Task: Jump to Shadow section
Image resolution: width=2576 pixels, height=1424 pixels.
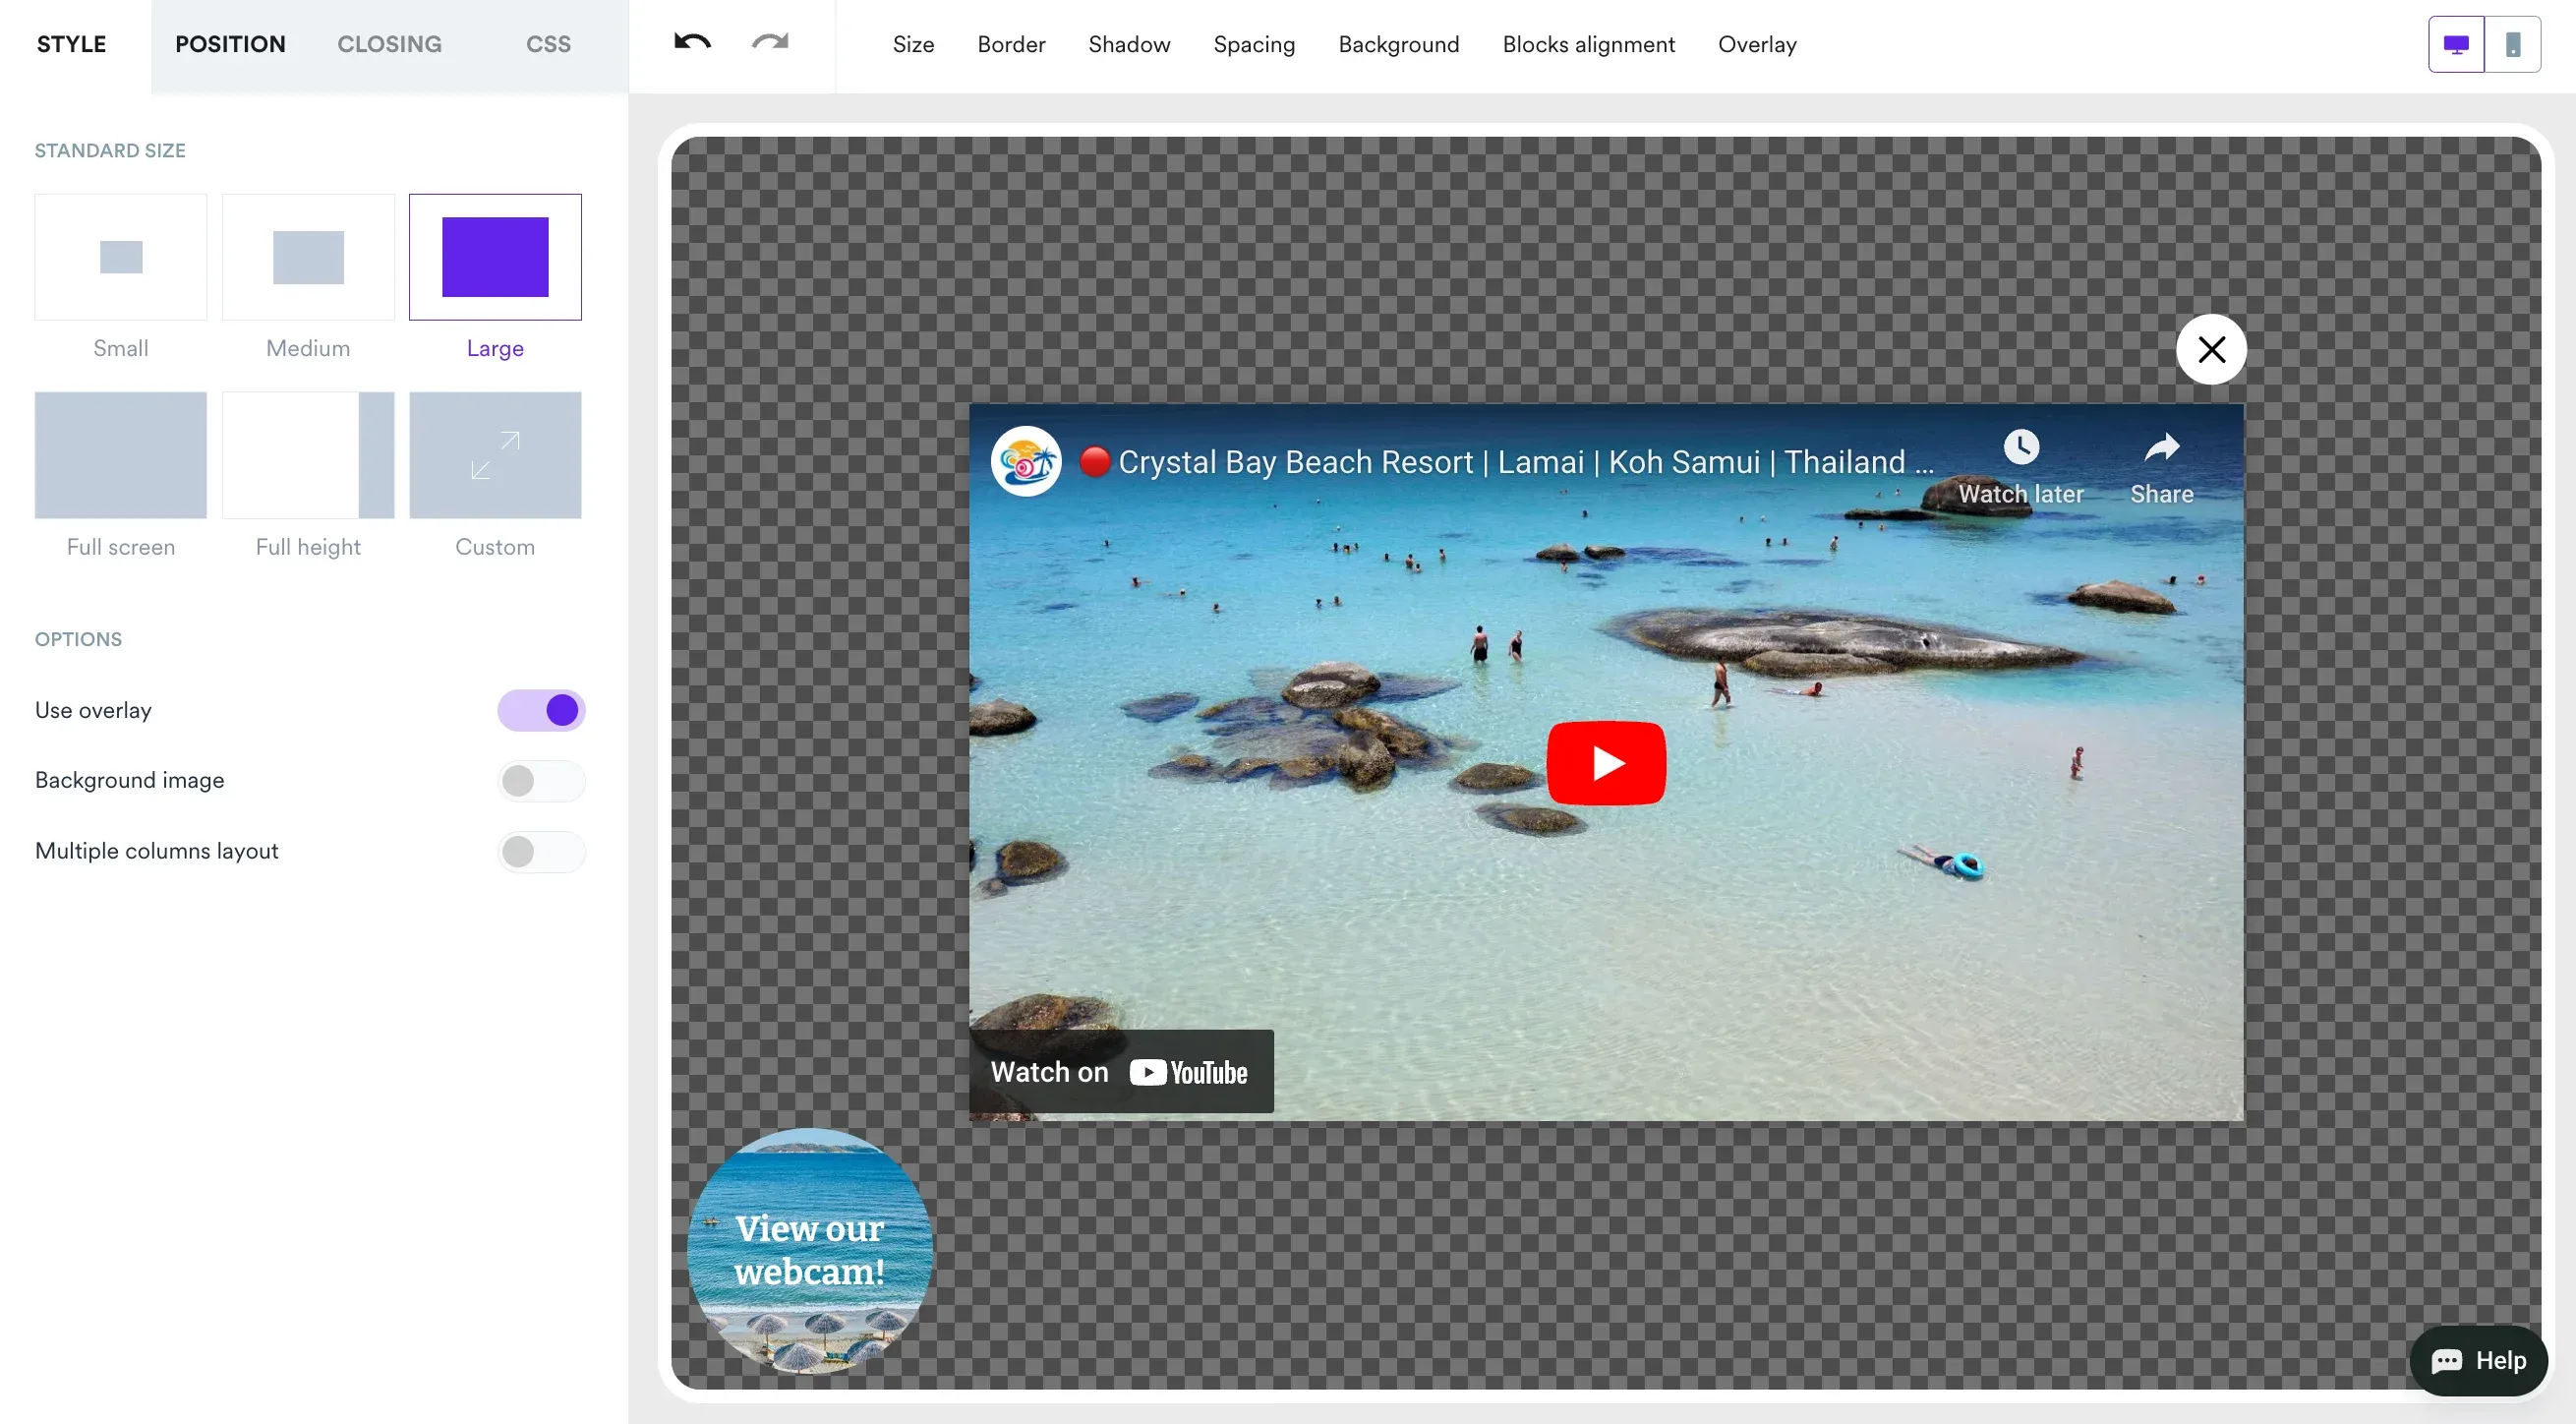Action: (x=1129, y=44)
